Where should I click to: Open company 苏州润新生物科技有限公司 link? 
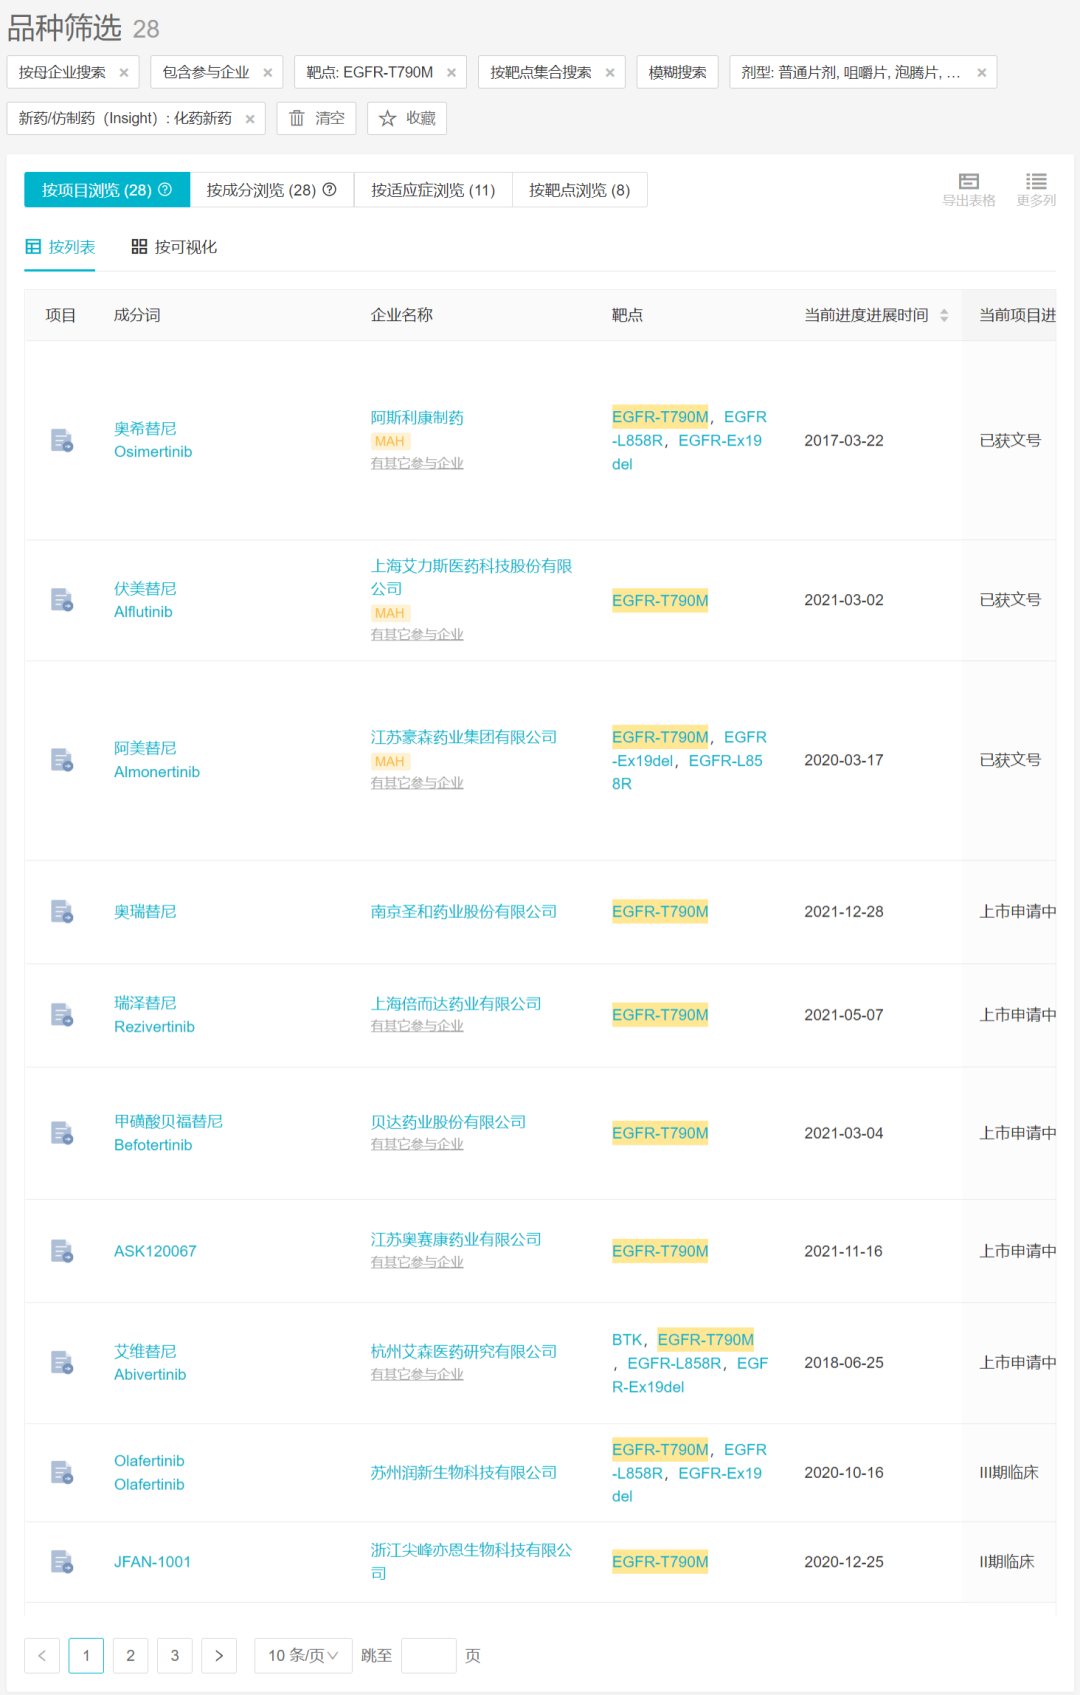pos(464,1473)
